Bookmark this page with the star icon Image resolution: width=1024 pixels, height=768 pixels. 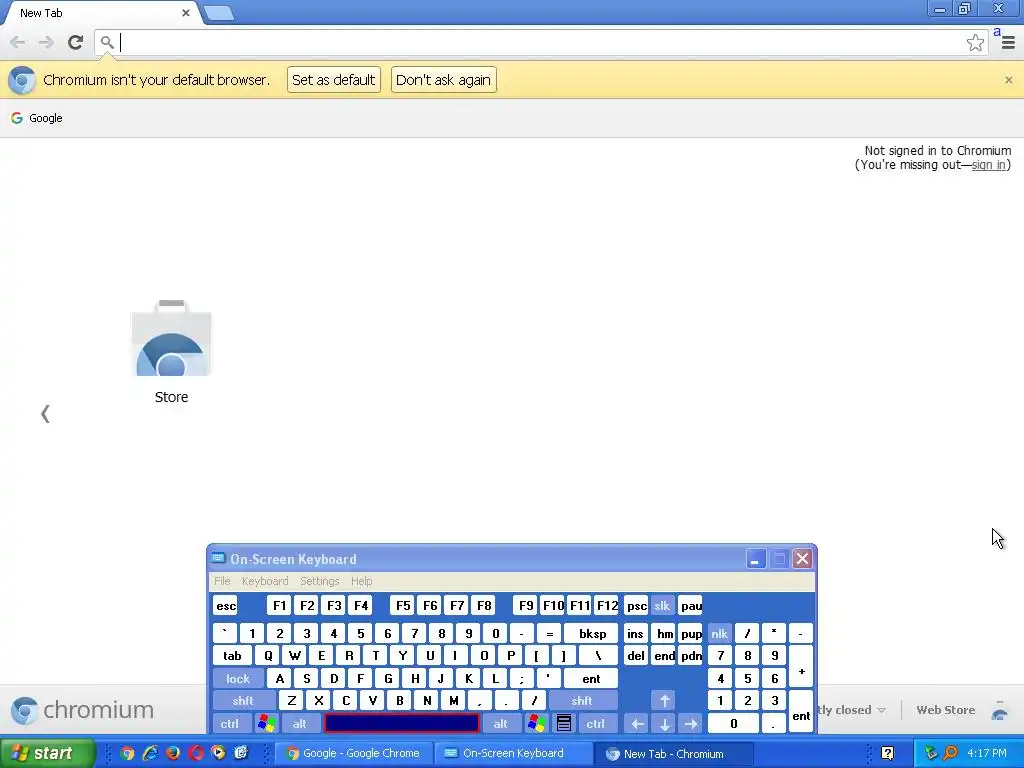coord(975,42)
